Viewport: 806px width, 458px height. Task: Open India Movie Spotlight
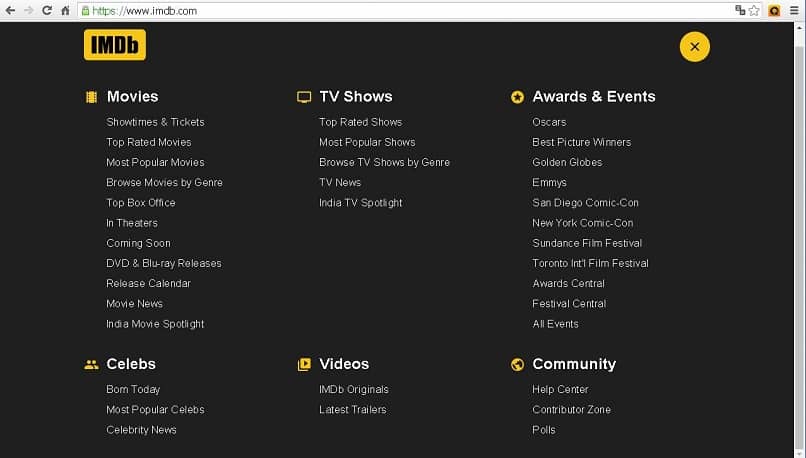coord(155,324)
